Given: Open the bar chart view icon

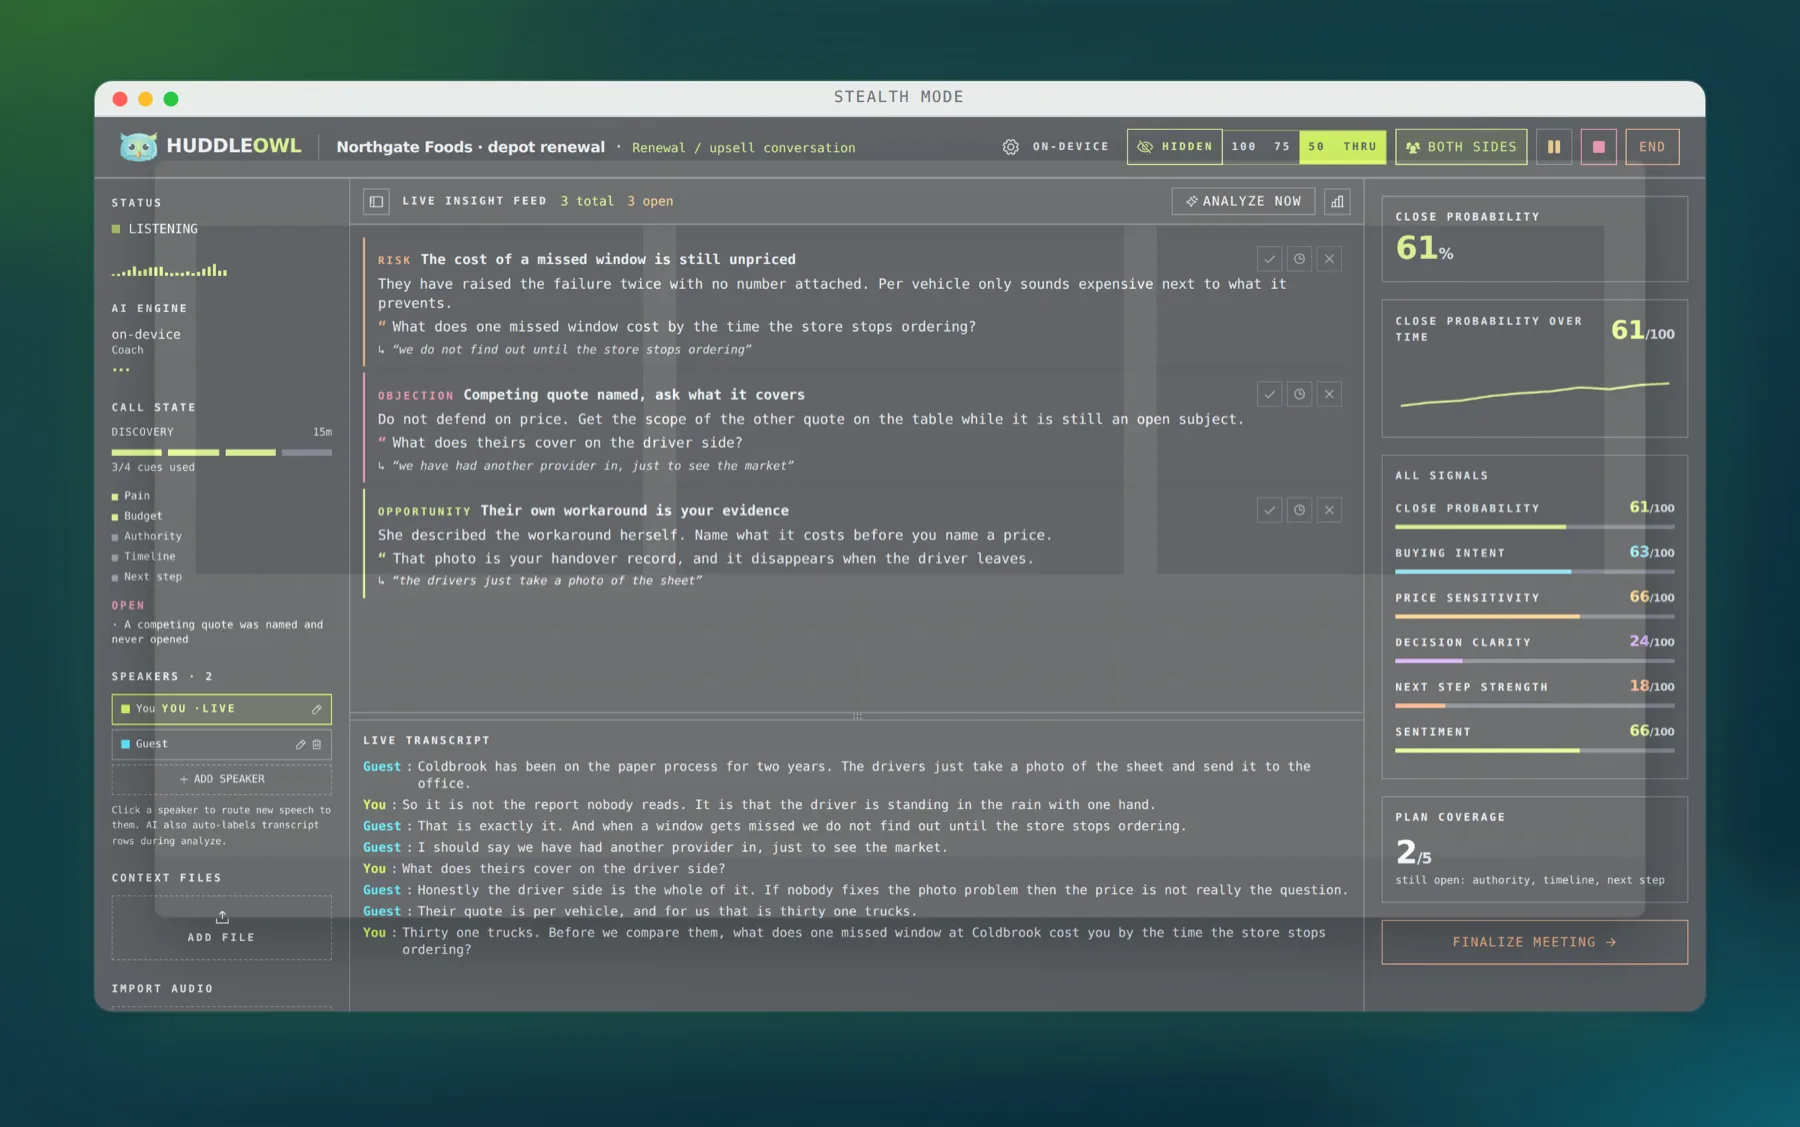Looking at the screenshot, I should tap(1337, 201).
